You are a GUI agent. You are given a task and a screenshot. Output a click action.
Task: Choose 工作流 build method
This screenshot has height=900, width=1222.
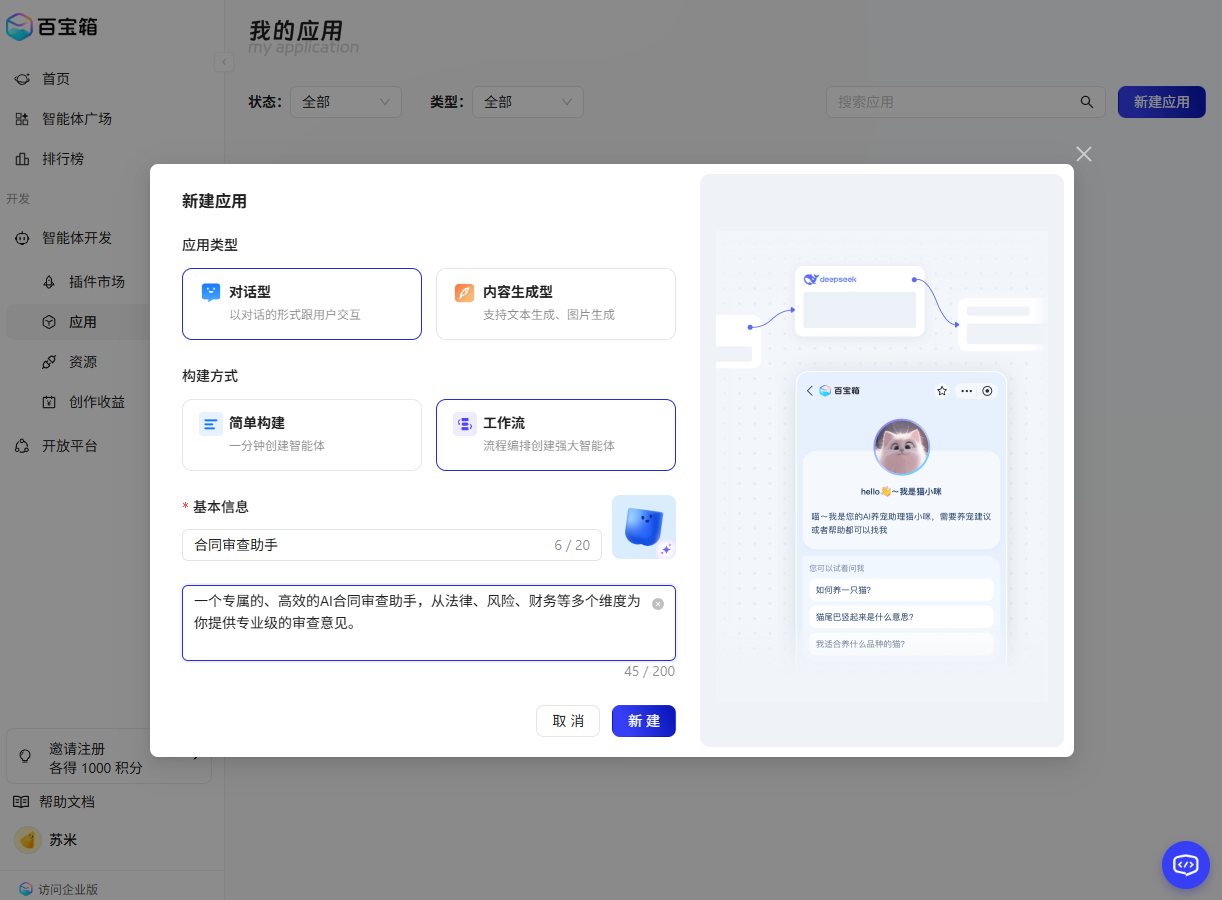point(556,435)
